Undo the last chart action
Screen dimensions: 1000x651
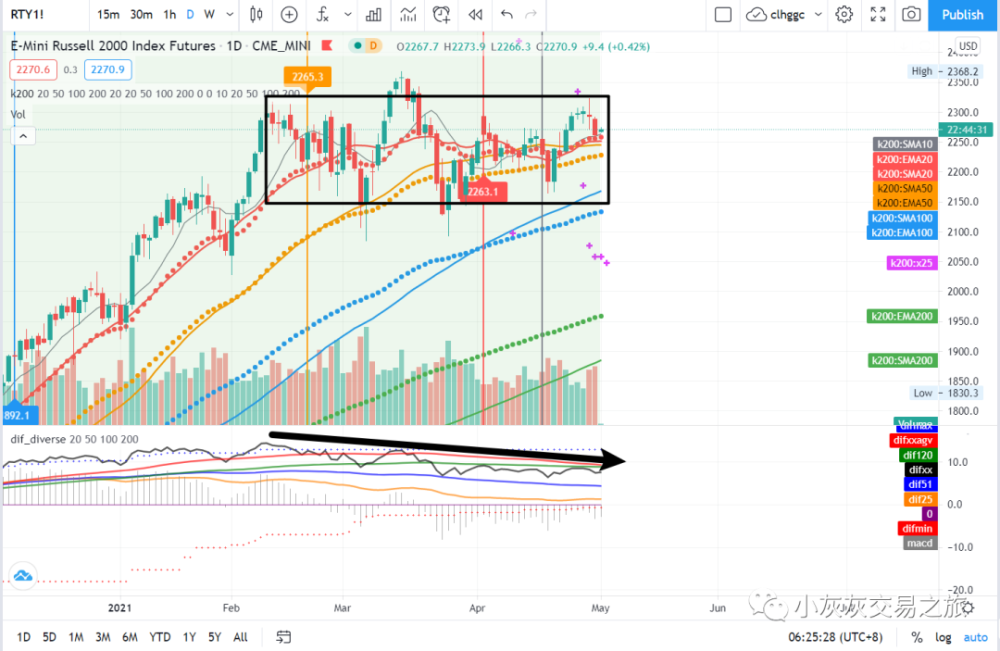tap(507, 14)
